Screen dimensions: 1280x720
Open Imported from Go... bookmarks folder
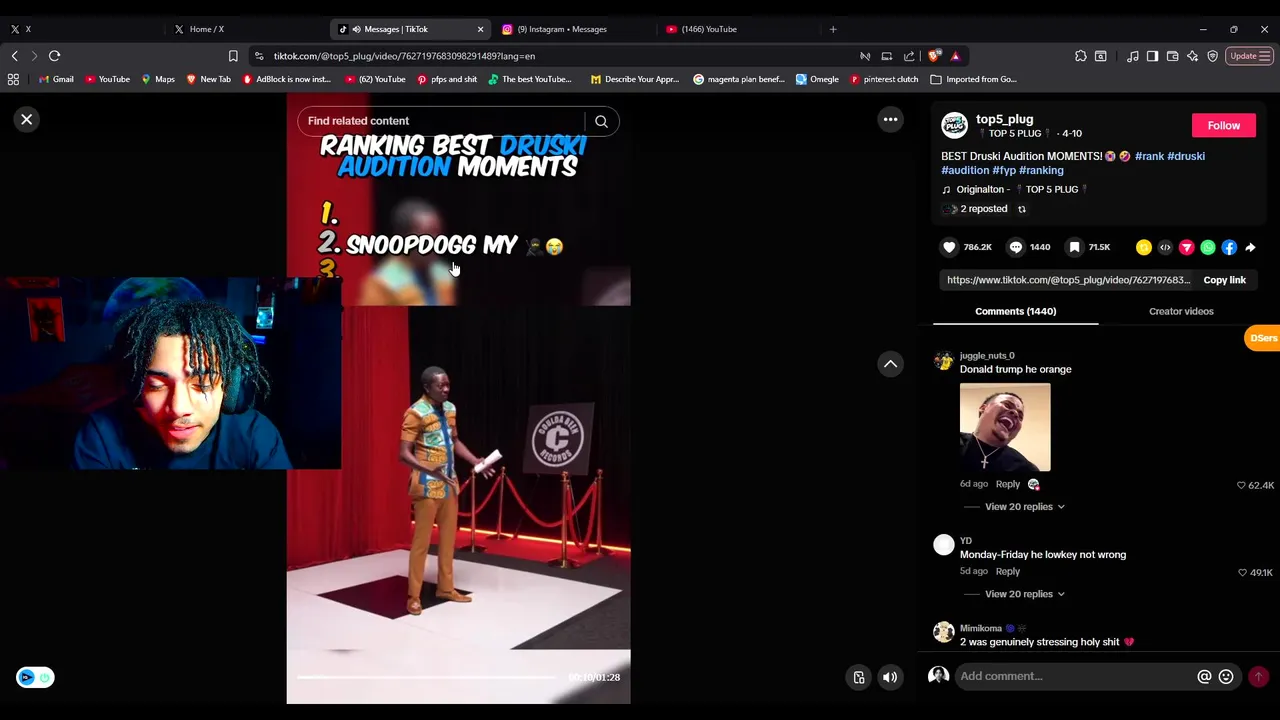[973, 79]
